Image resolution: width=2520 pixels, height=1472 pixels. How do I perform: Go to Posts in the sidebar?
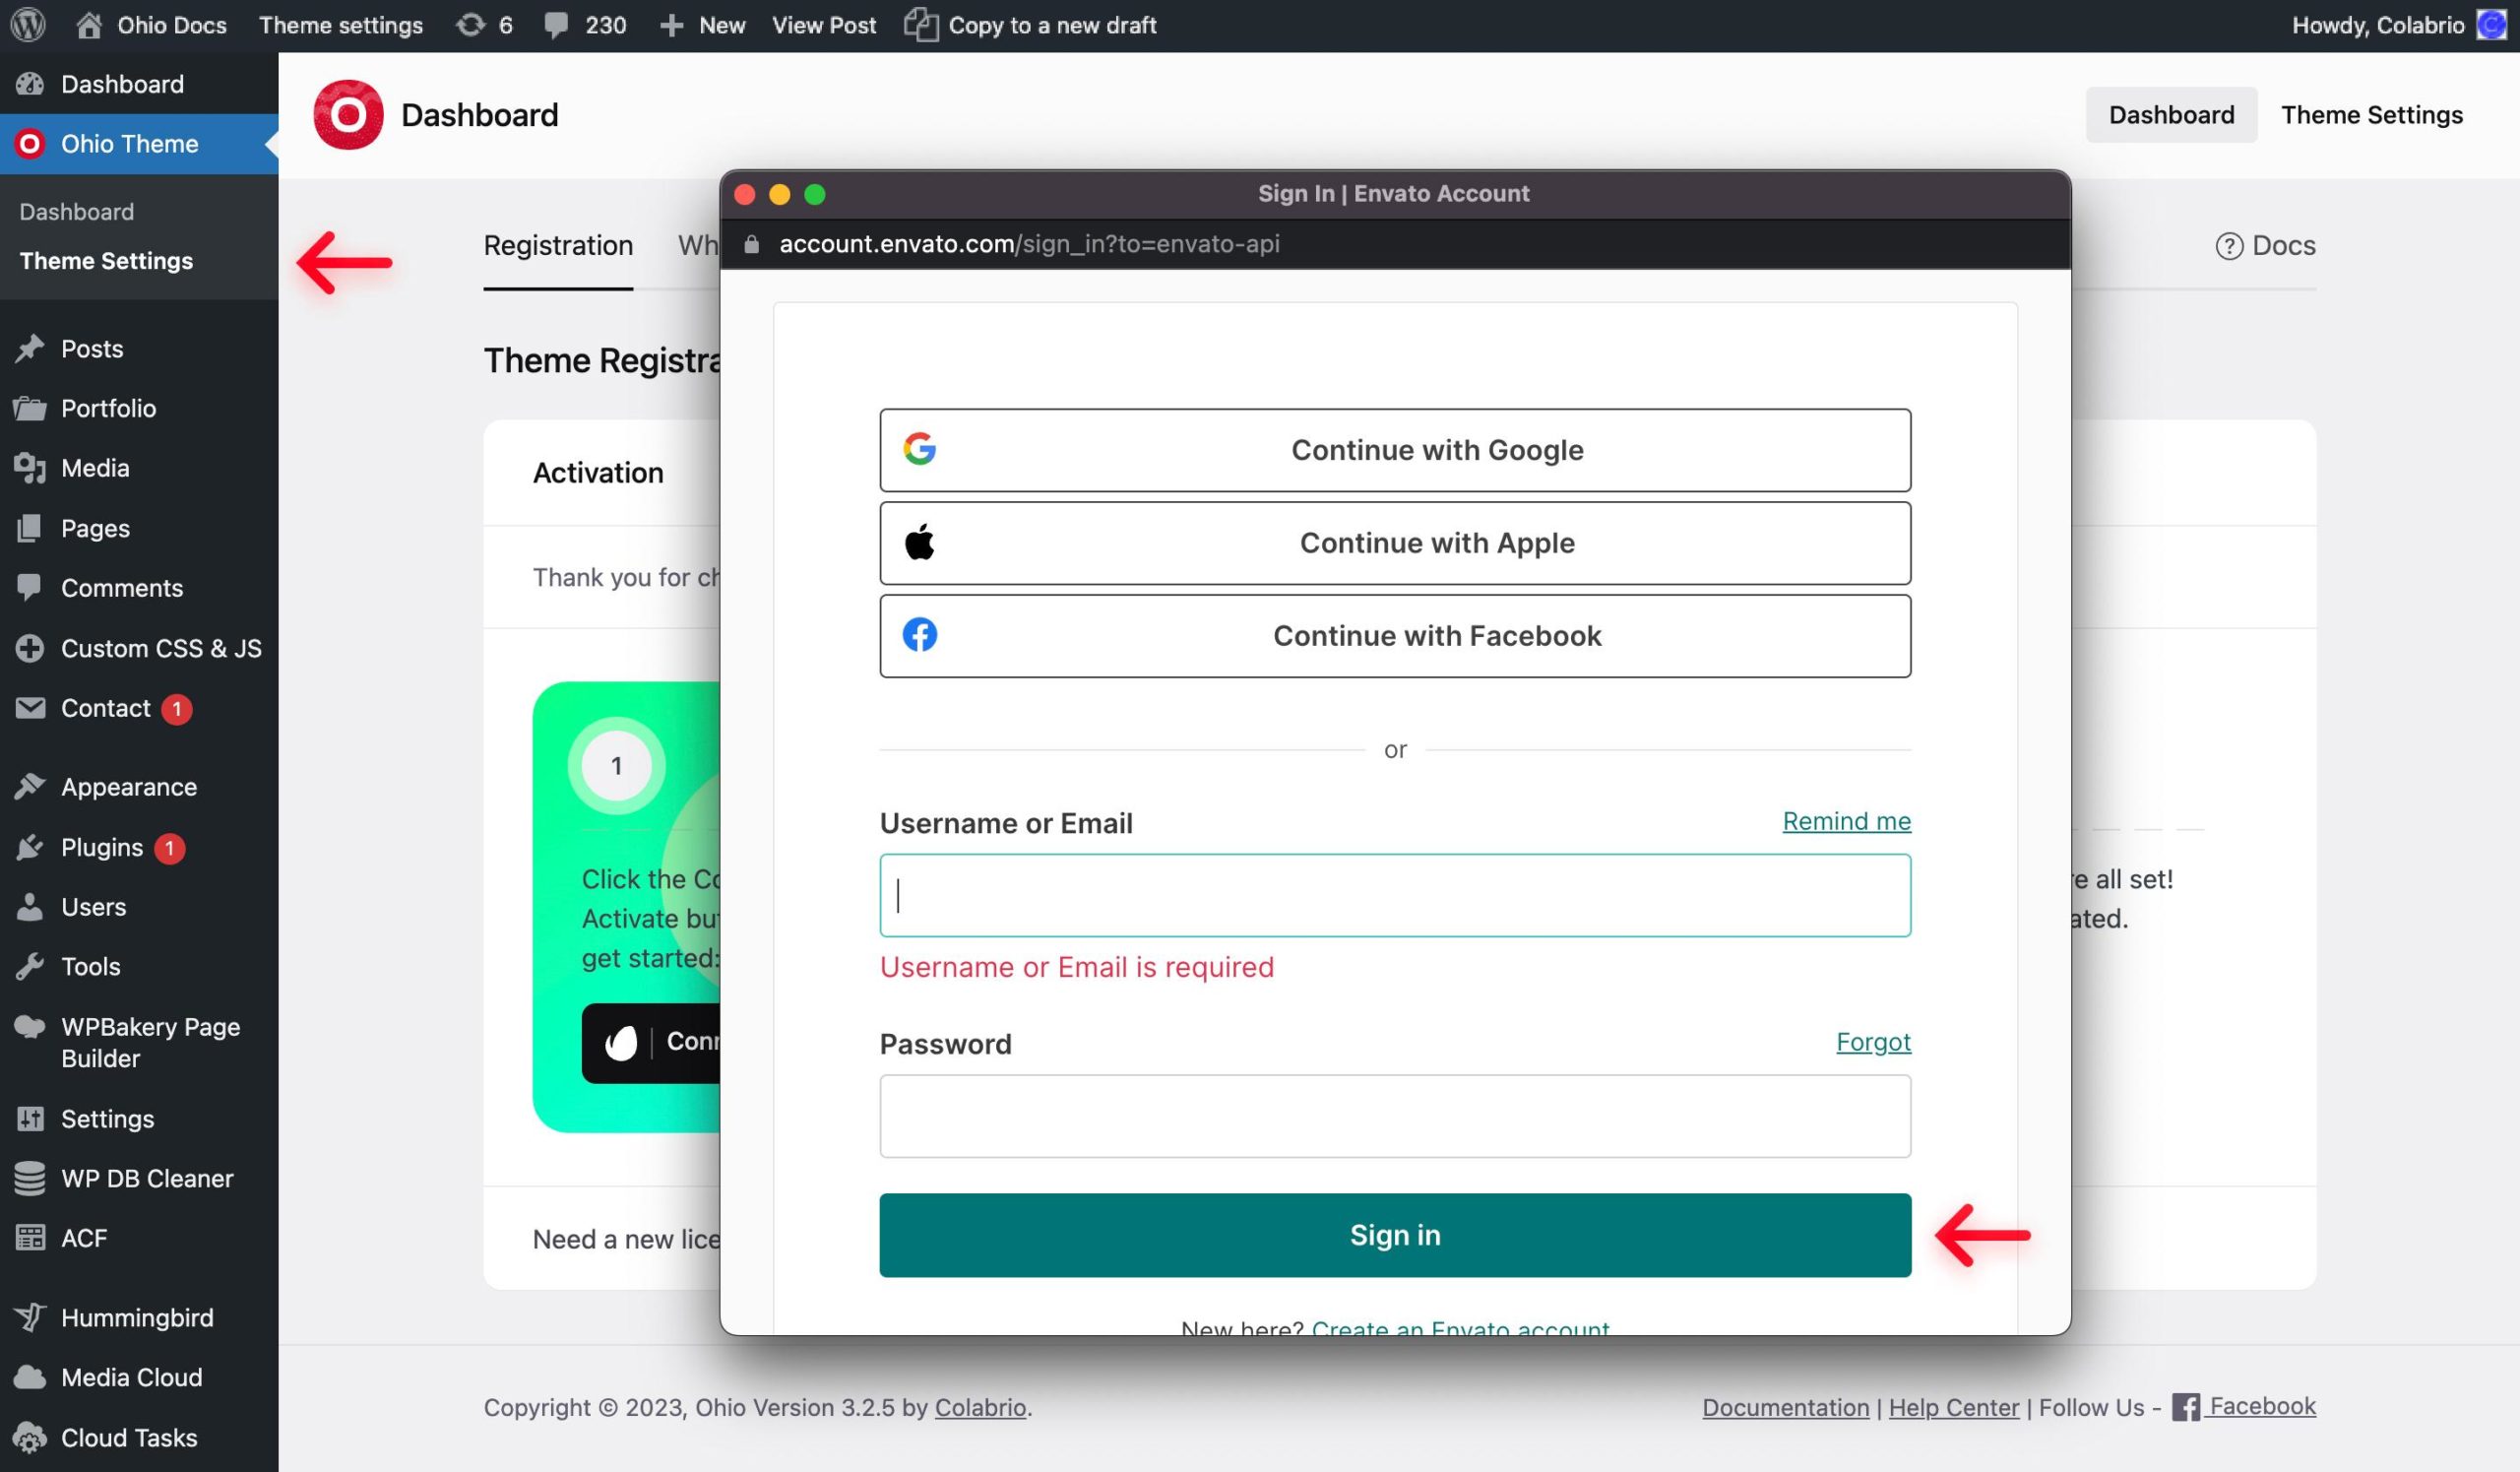click(139, 349)
